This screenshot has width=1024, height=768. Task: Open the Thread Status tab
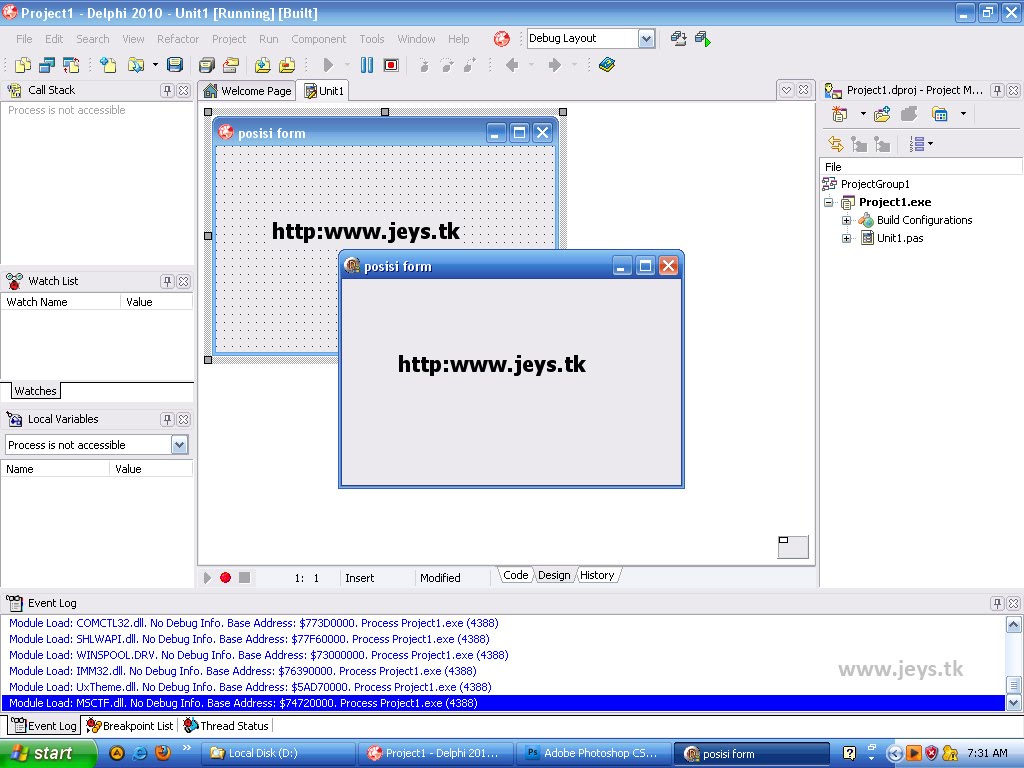click(x=226, y=726)
